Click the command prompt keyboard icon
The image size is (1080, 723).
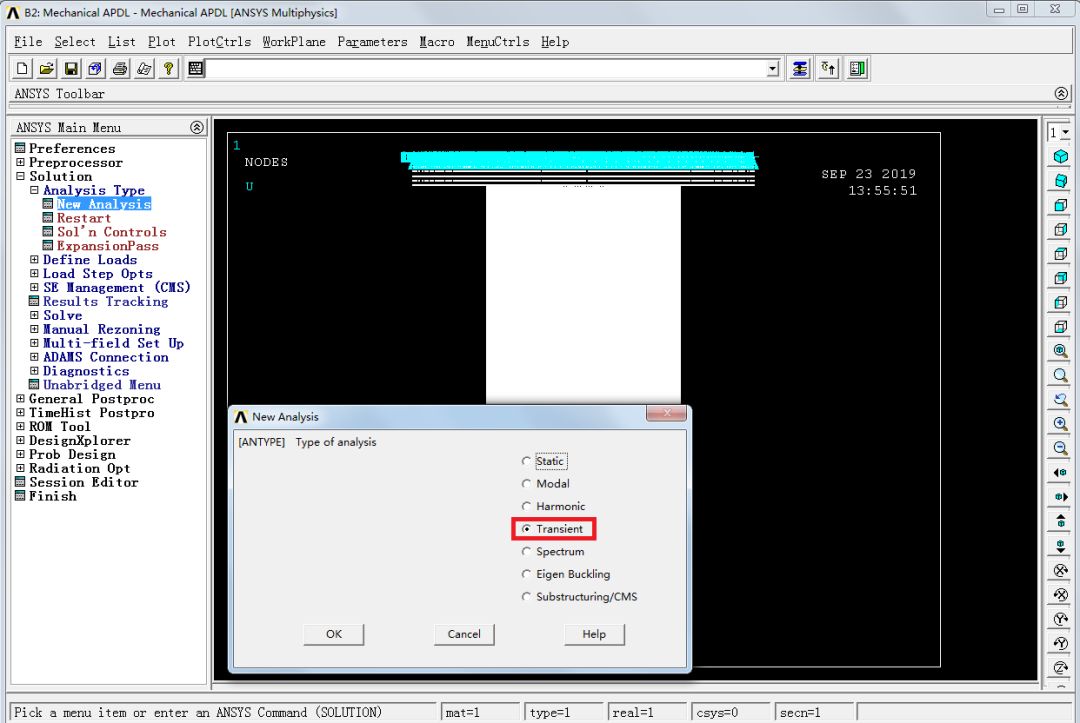(196, 69)
